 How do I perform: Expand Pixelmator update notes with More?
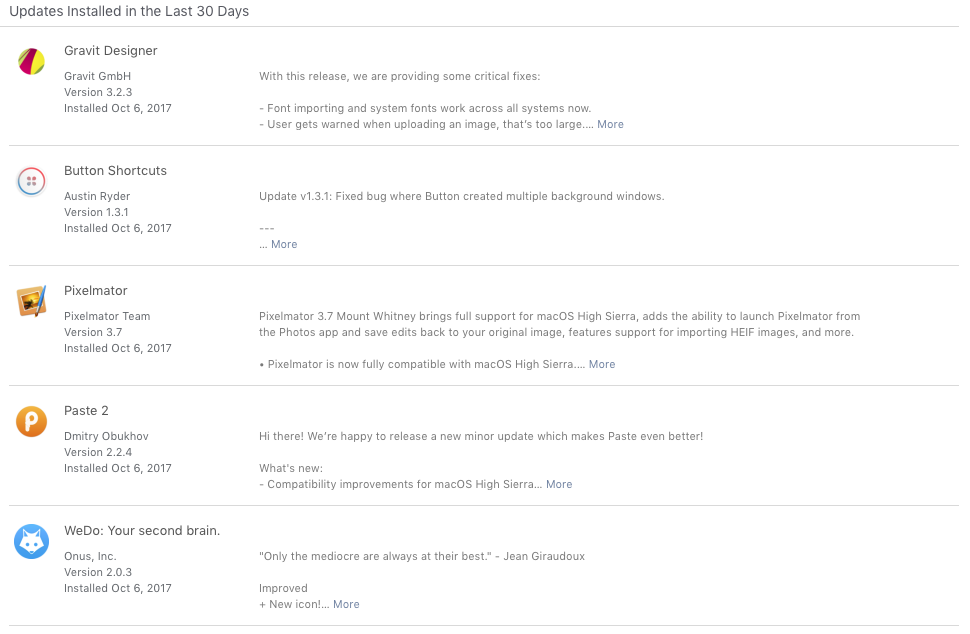pos(602,364)
